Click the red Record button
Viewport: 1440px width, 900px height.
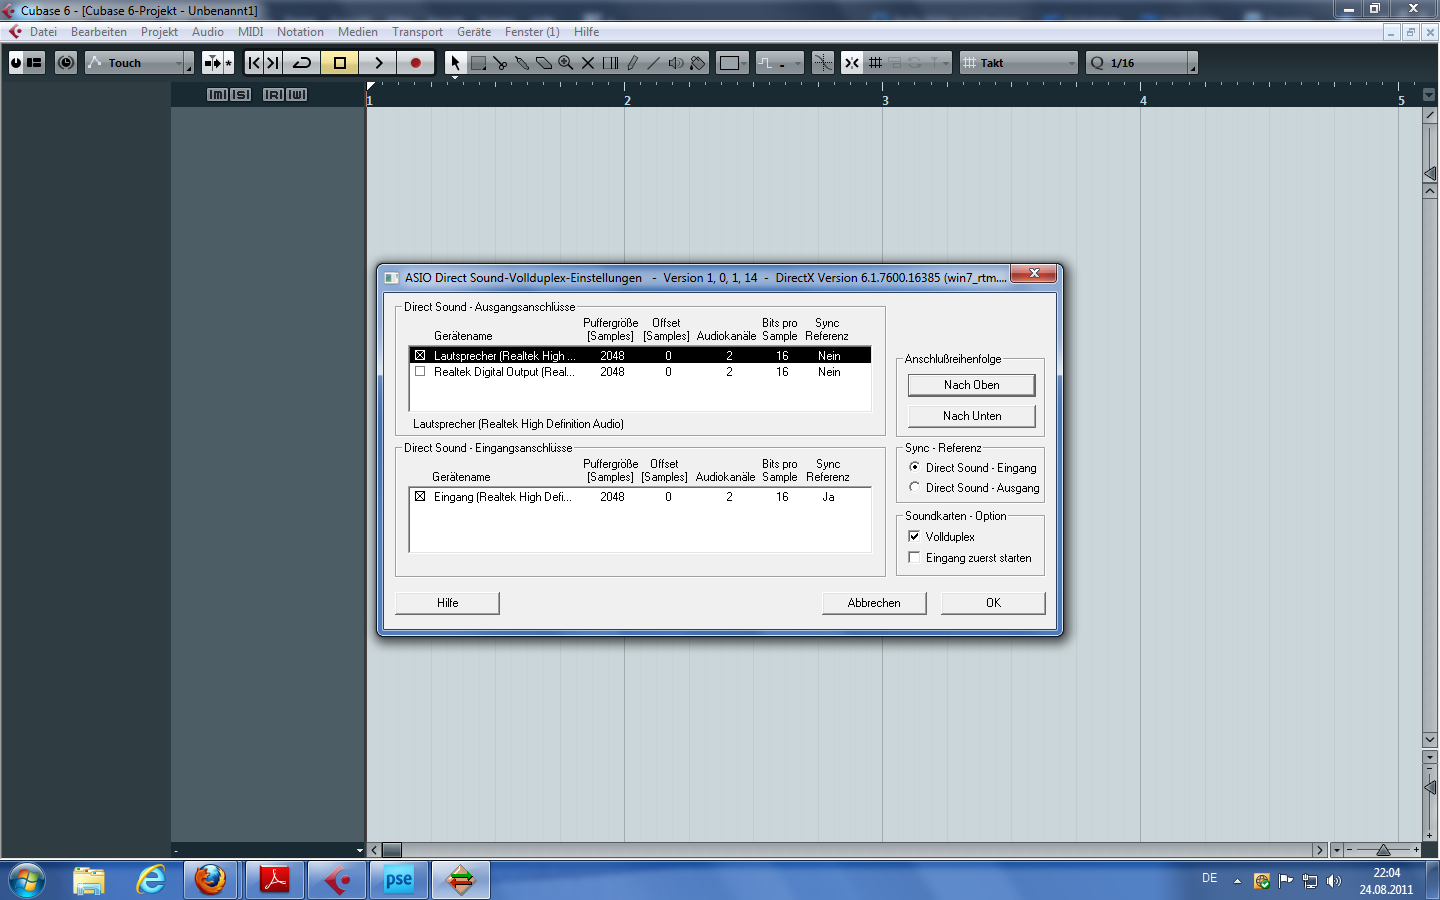click(x=416, y=63)
